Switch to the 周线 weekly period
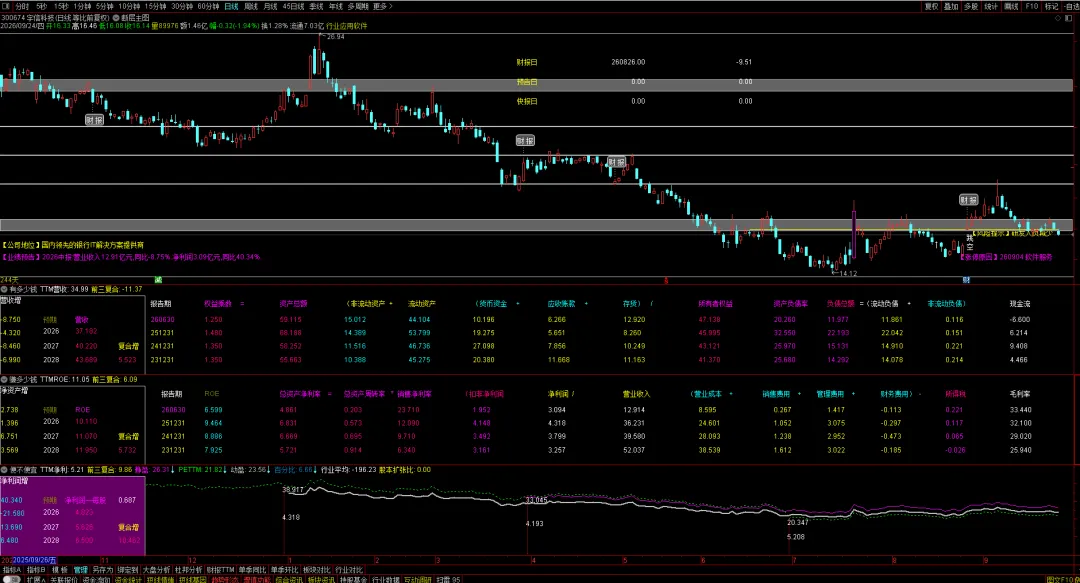 [x=251, y=6]
